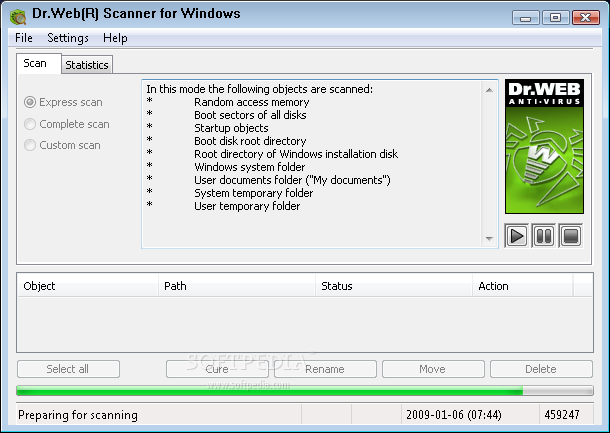Stop the scan with the stop button
610x433 pixels.
[570, 236]
